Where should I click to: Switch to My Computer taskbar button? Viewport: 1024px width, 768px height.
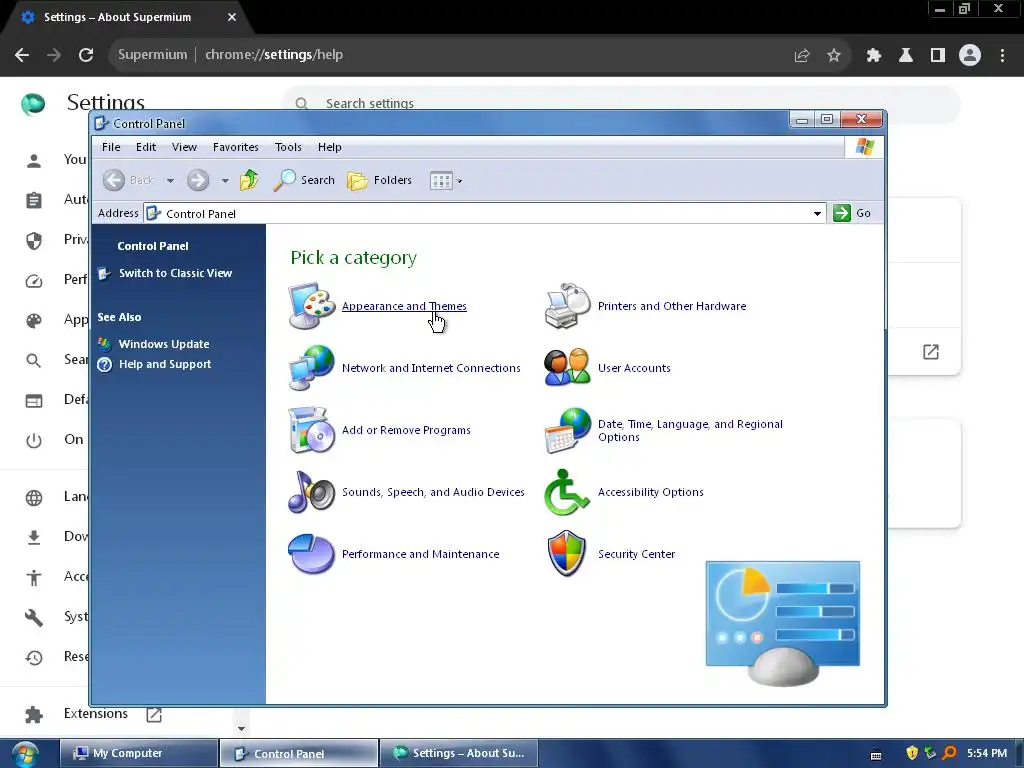pos(139,754)
